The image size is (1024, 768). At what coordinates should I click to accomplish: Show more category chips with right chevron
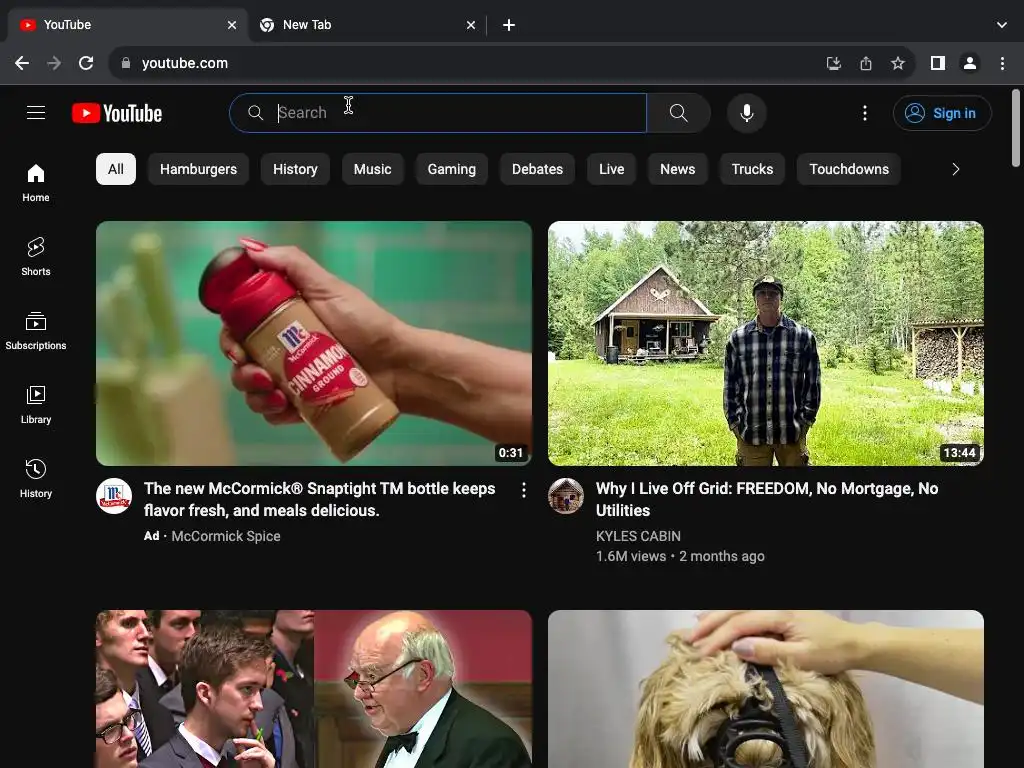955,169
